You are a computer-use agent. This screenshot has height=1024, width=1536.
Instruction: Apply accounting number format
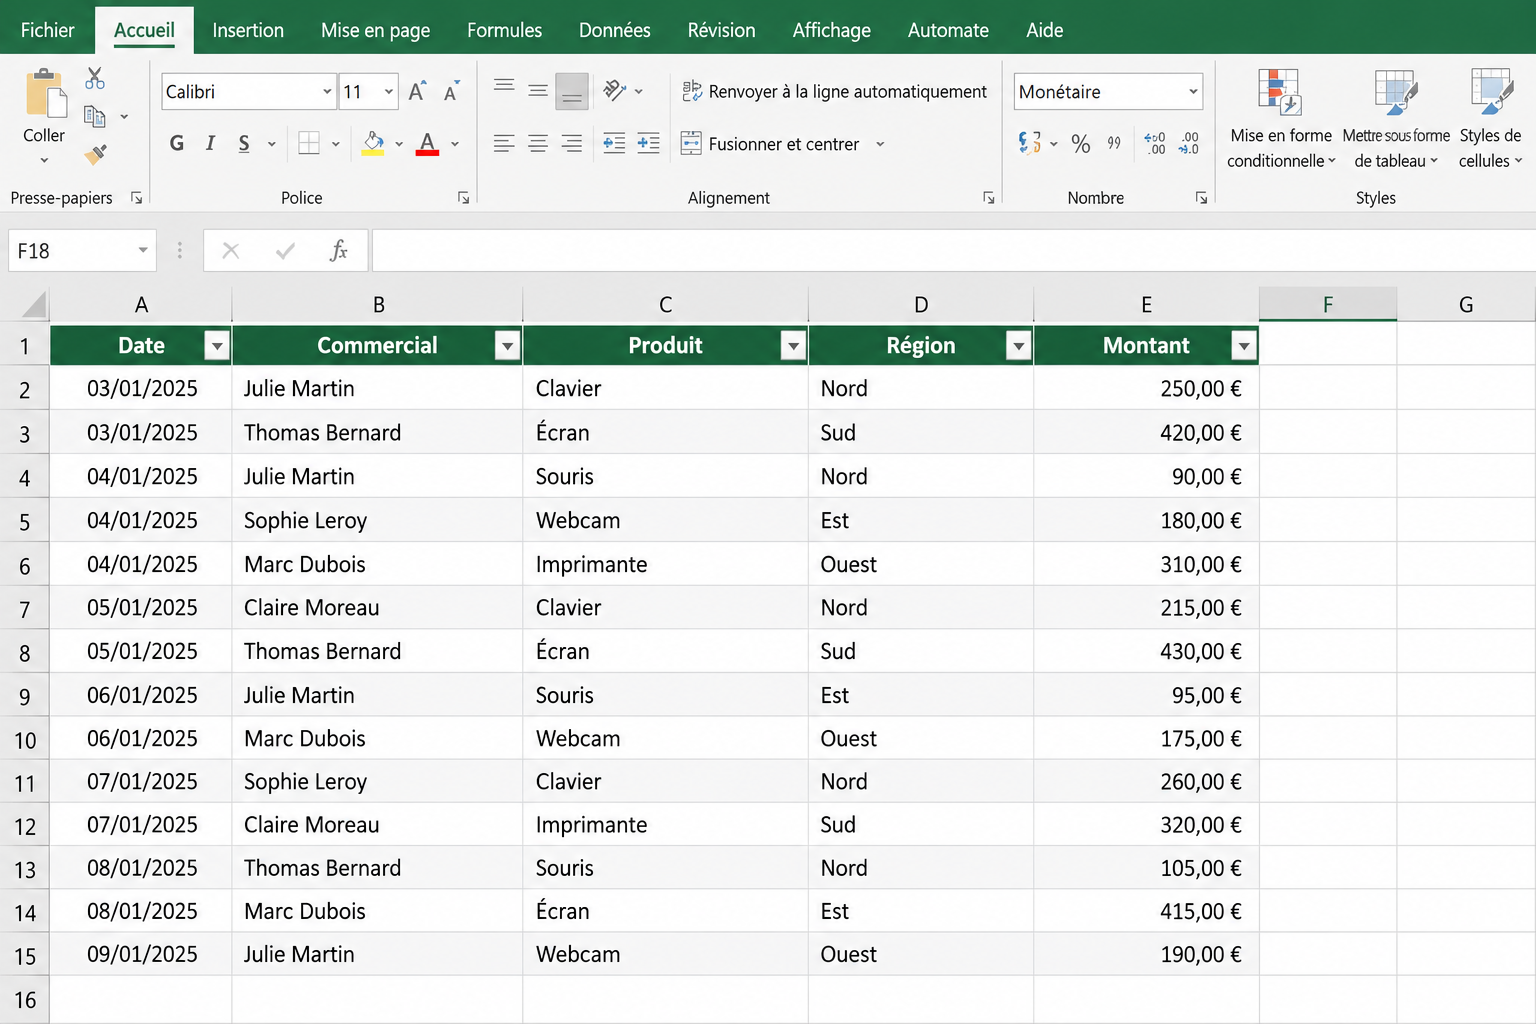coord(1030,143)
